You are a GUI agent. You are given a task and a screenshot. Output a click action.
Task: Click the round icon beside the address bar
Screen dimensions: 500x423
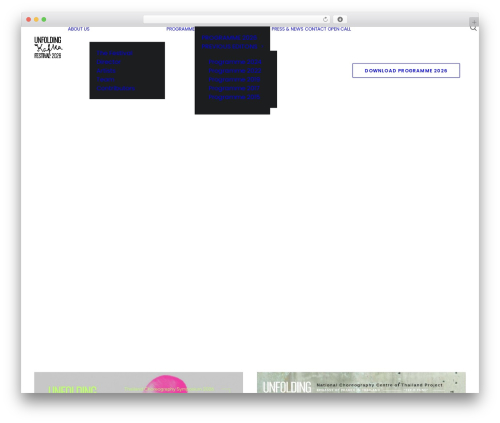[340, 20]
